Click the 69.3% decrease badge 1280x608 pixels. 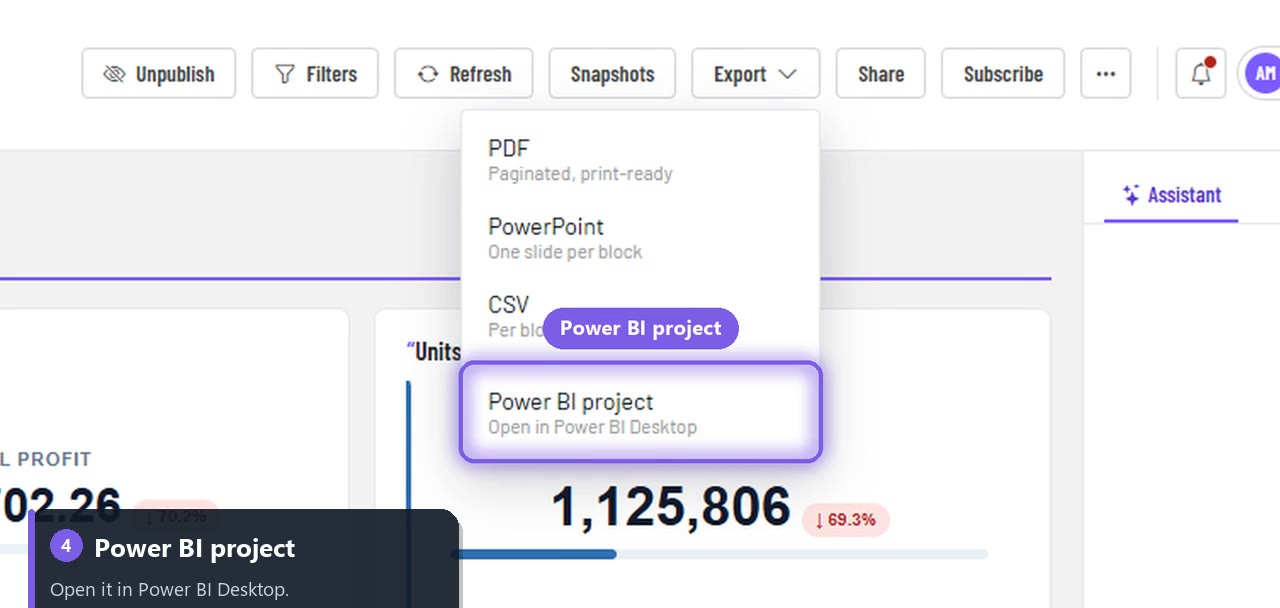pos(846,520)
